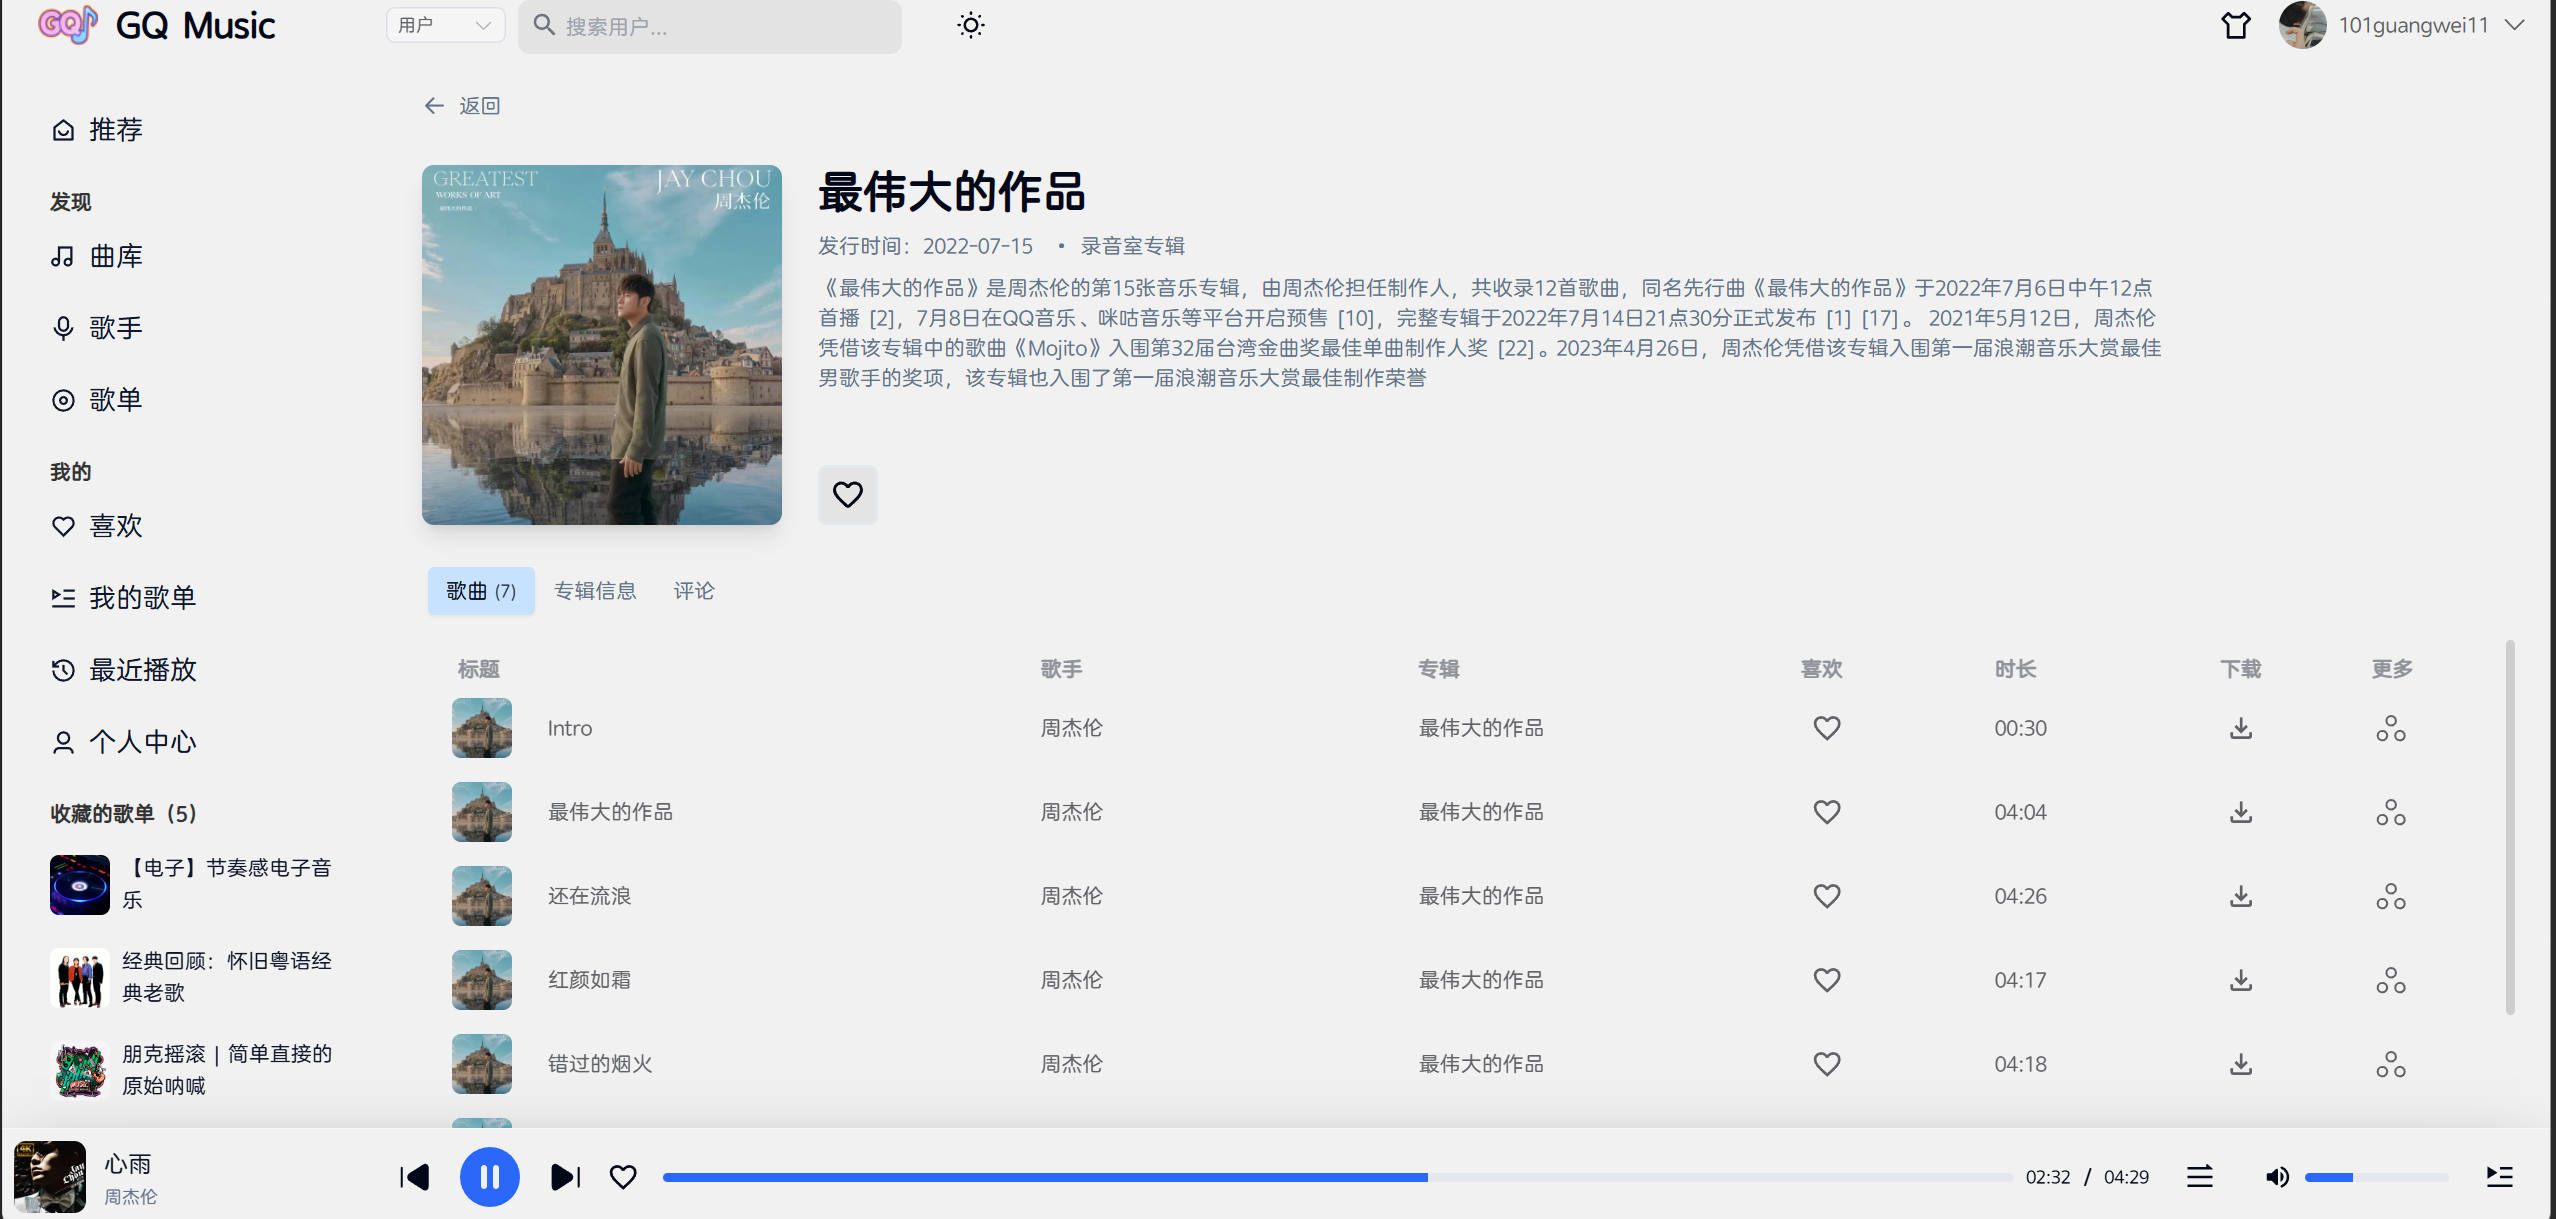Expand the 101guangwei11 account menu
The height and width of the screenshot is (1219, 2556).
pyautogui.click(x=2514, y=25)
